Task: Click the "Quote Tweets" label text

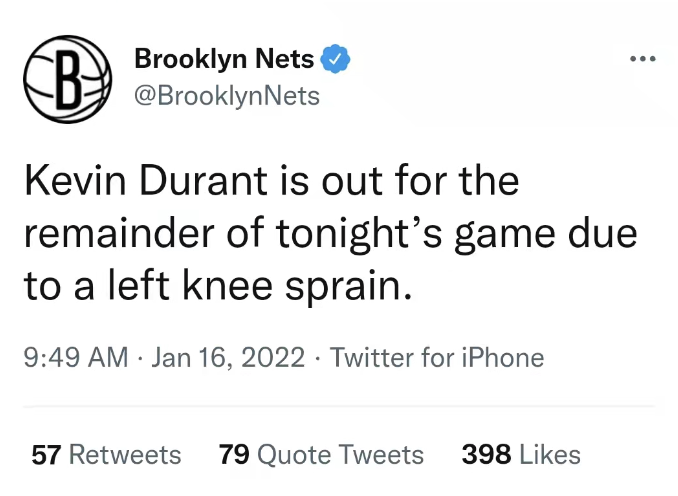Action: click(x=340, y=455)
